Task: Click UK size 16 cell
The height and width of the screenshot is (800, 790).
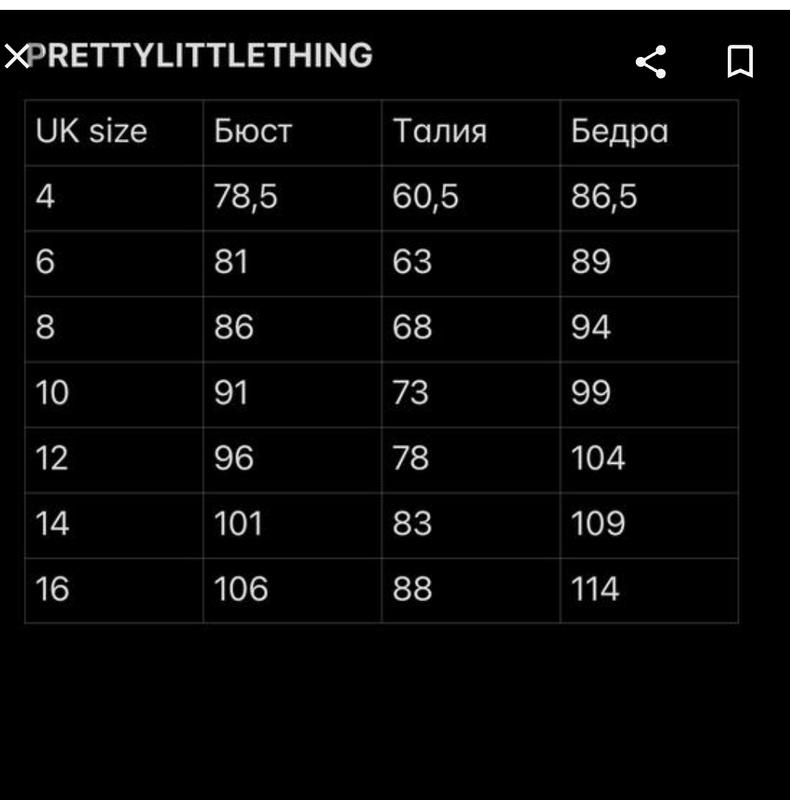Action: (x=114, y=590)
